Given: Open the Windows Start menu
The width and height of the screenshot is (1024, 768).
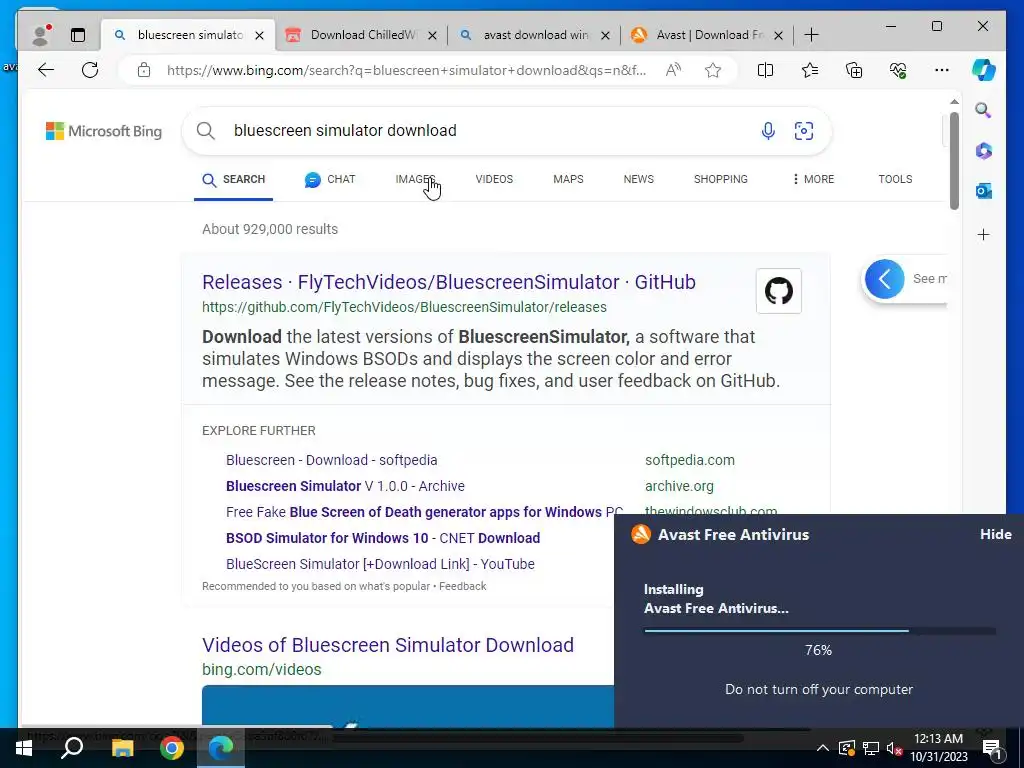Looking at the screenshot, I should point(24,748).
